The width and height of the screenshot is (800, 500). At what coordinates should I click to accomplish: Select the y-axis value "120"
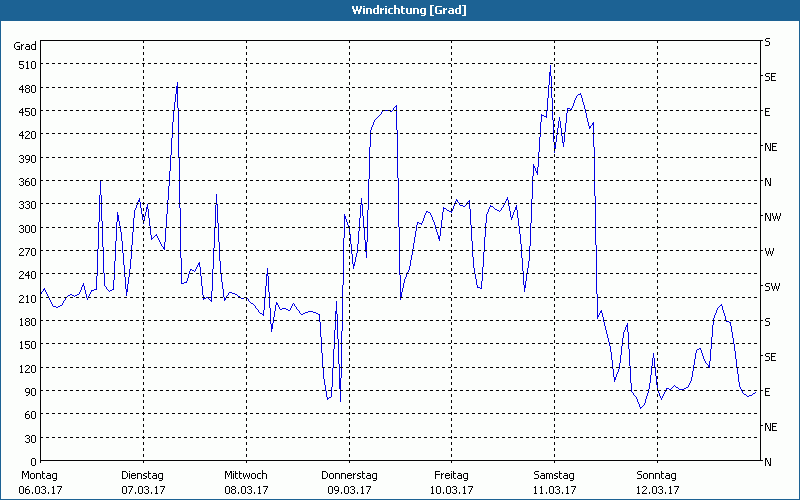[x=27, y=368]
